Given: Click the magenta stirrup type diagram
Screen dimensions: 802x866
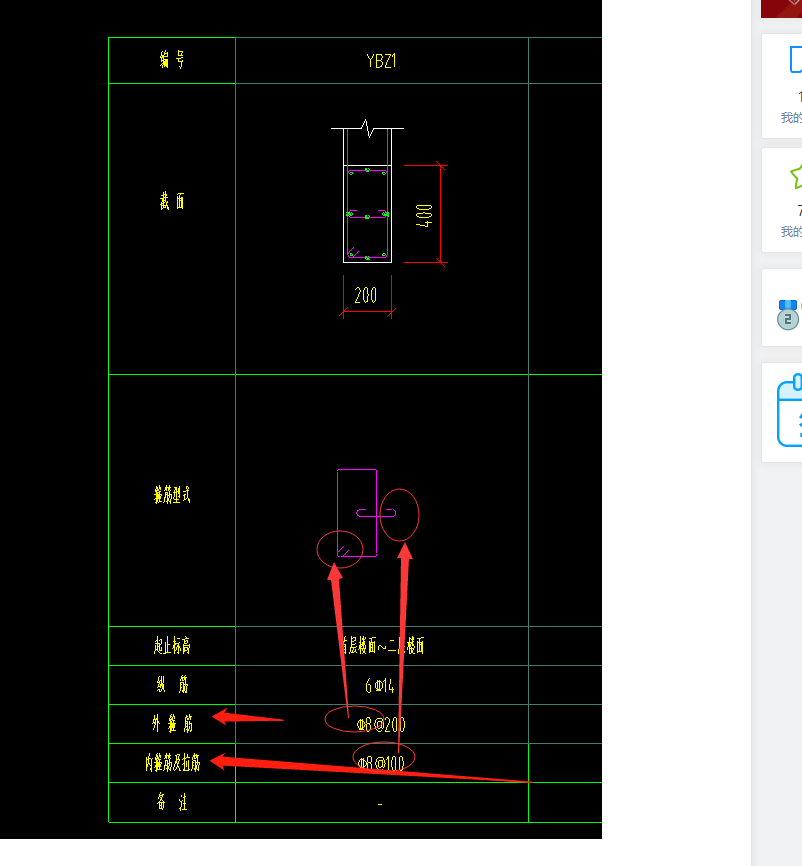Looking at the screenshot, I should tap(366, 513).
